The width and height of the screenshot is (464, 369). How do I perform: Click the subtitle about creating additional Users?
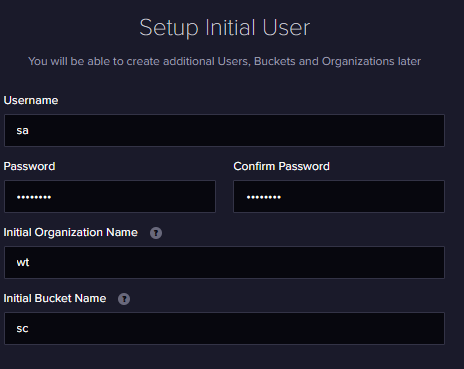click(224, 61)
